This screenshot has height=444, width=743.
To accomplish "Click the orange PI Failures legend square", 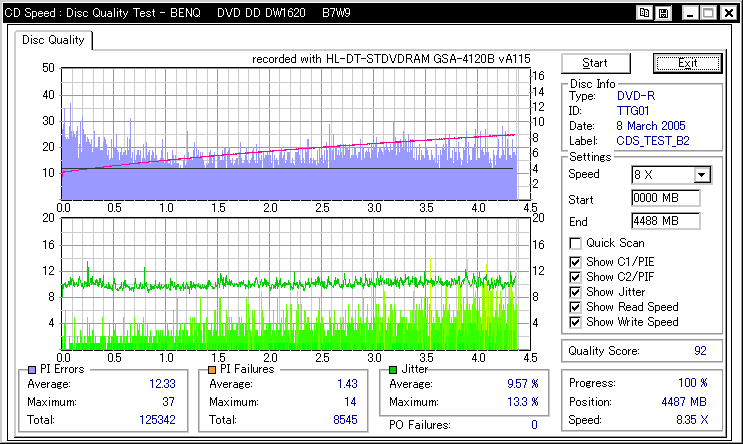I will pos(212,370).
